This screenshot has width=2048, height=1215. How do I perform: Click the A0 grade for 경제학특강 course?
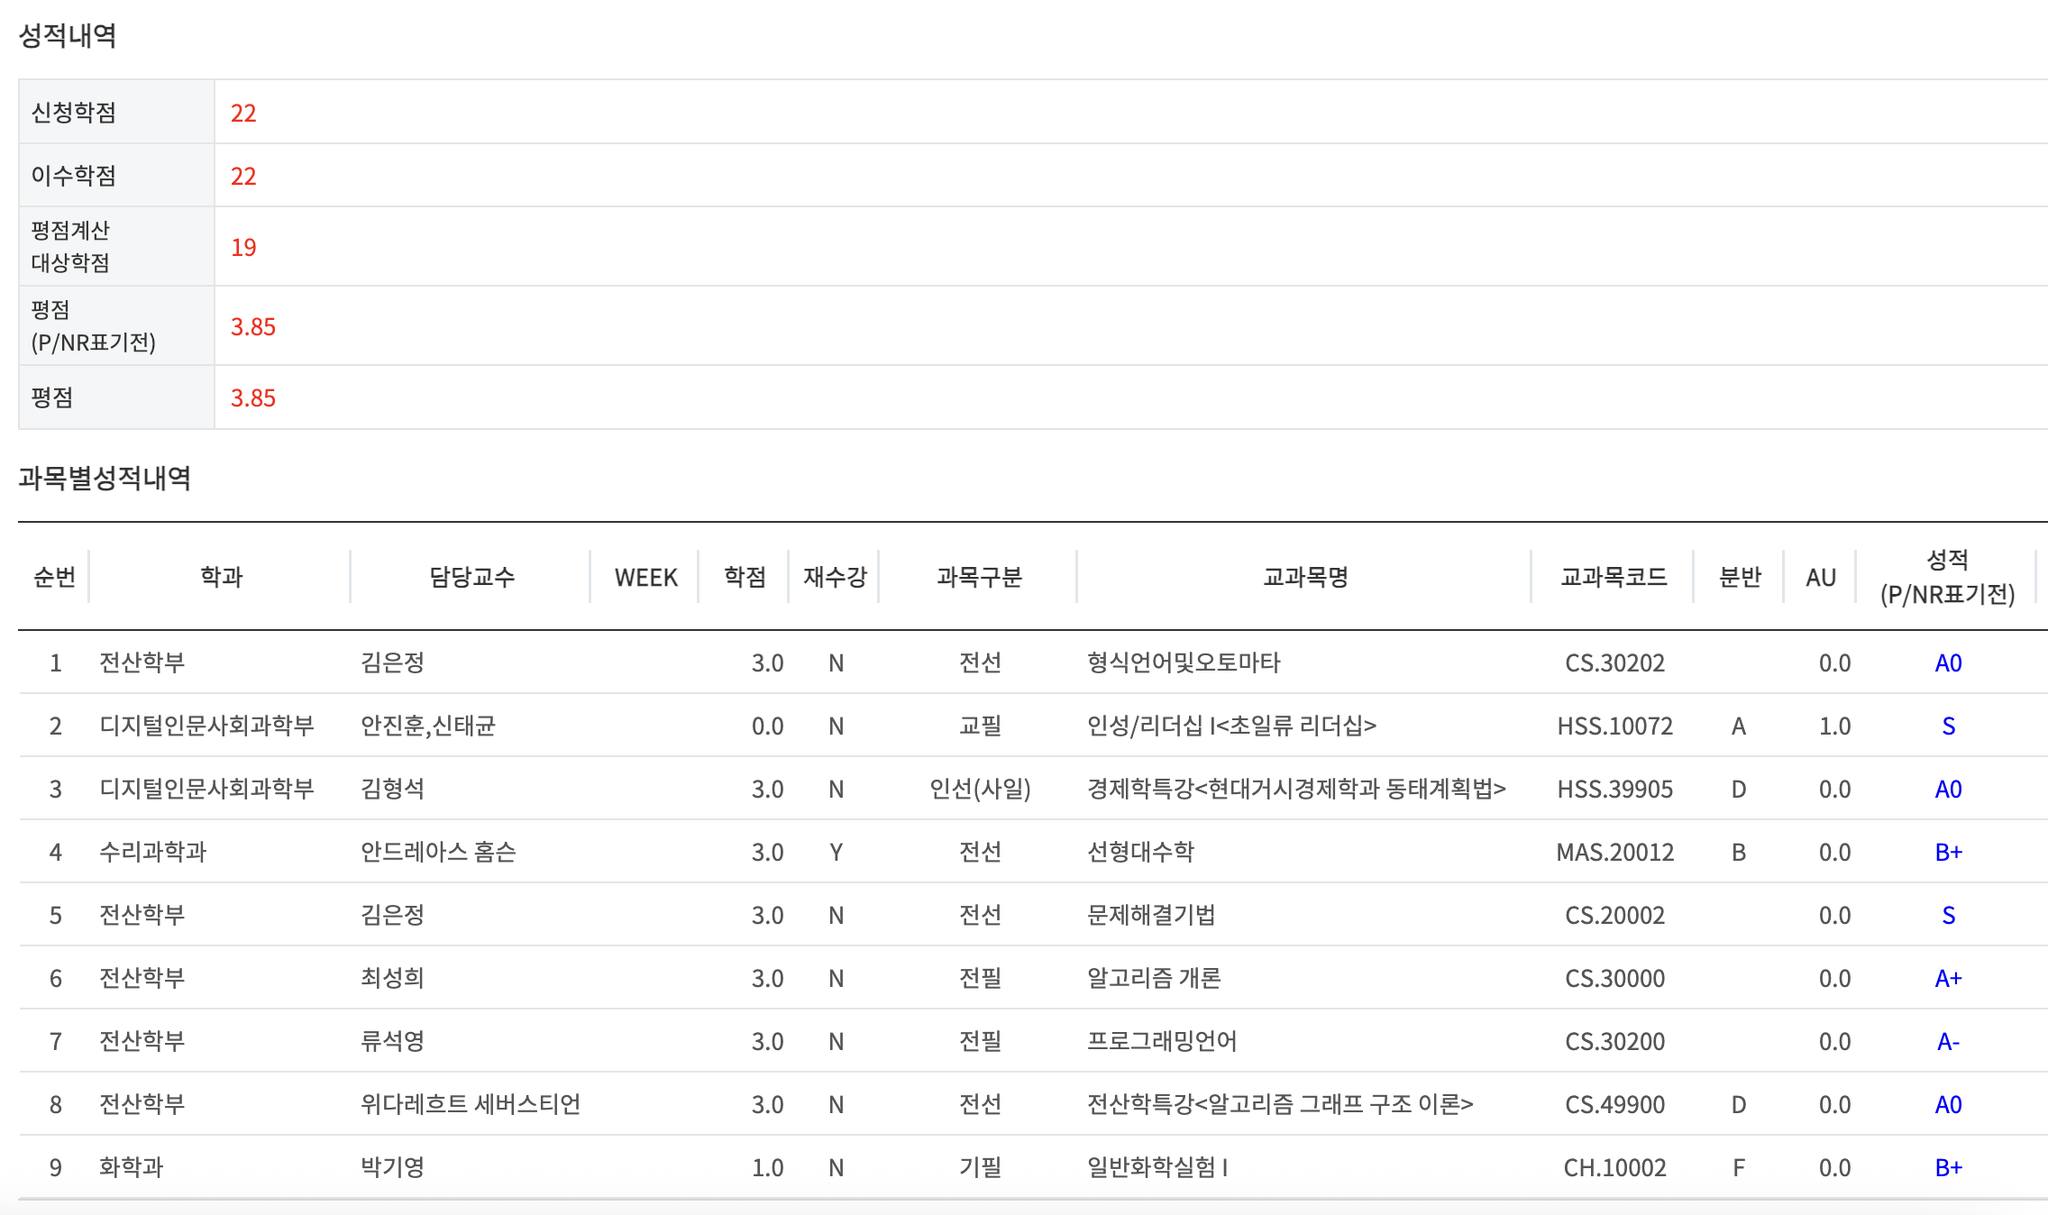coord(1947,789)
